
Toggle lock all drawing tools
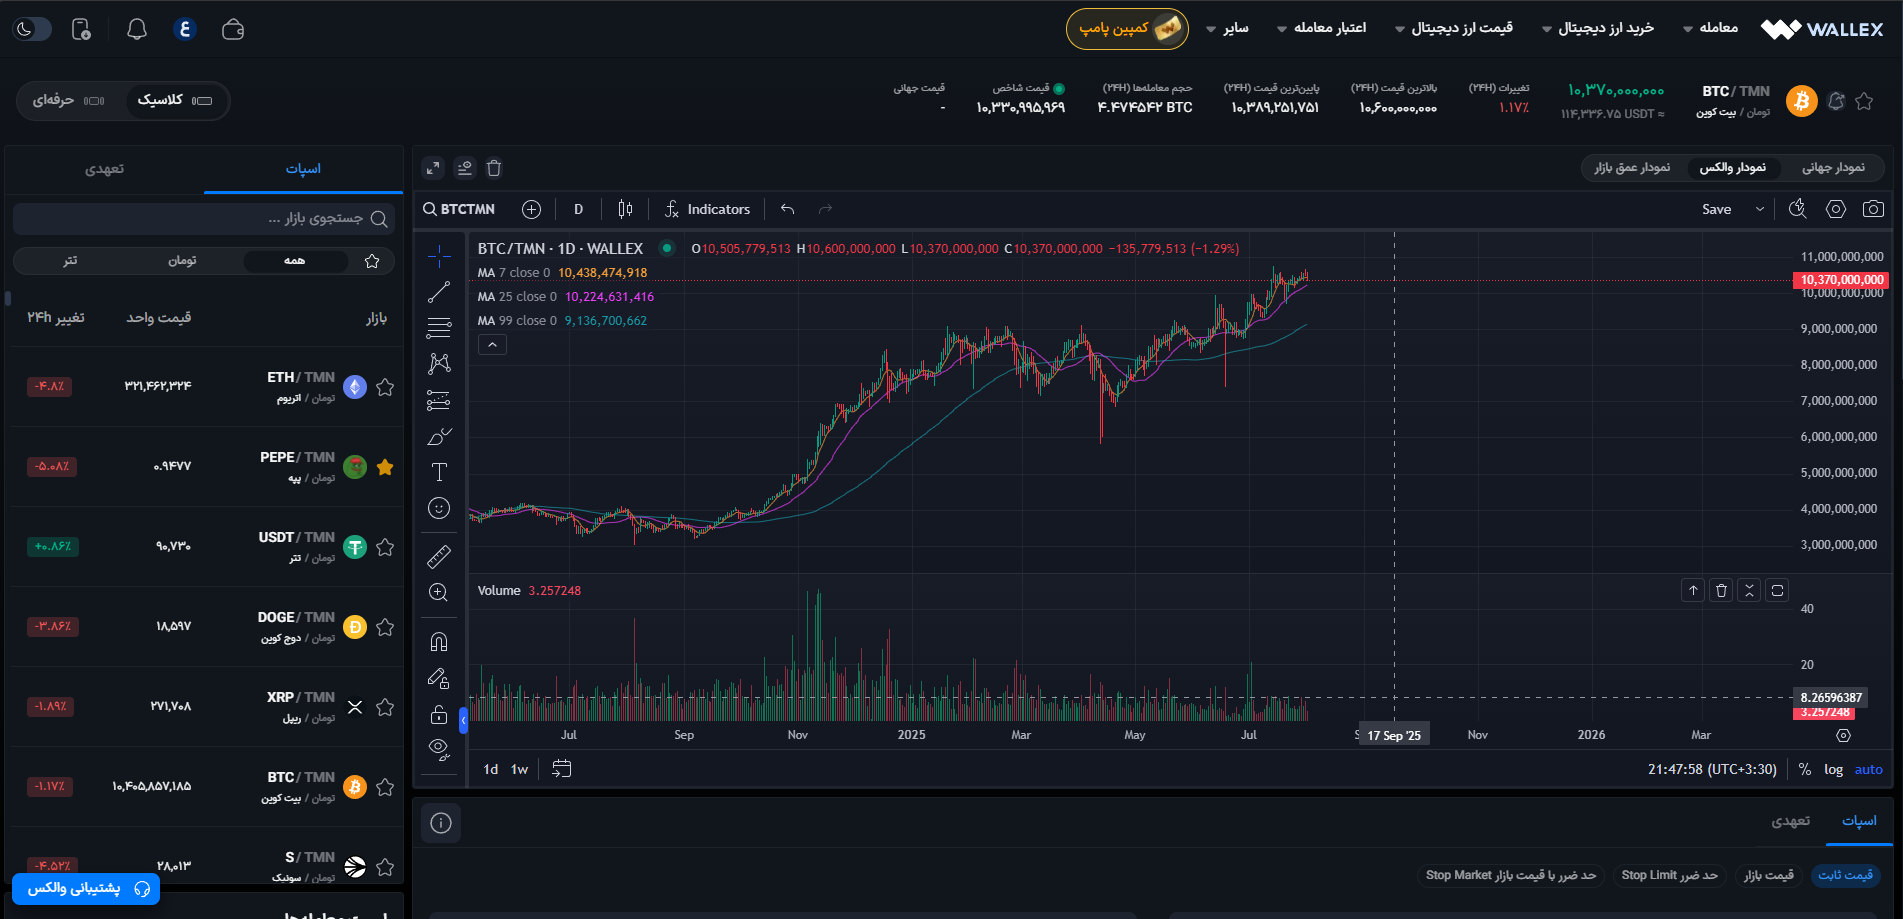[439, 714]
